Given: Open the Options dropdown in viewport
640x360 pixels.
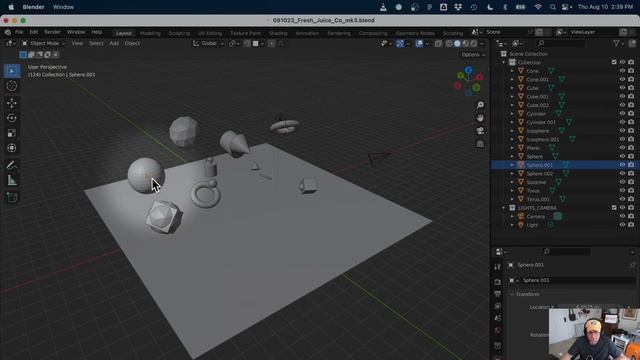Looking at the screenshot, I should tap(473, 55).
